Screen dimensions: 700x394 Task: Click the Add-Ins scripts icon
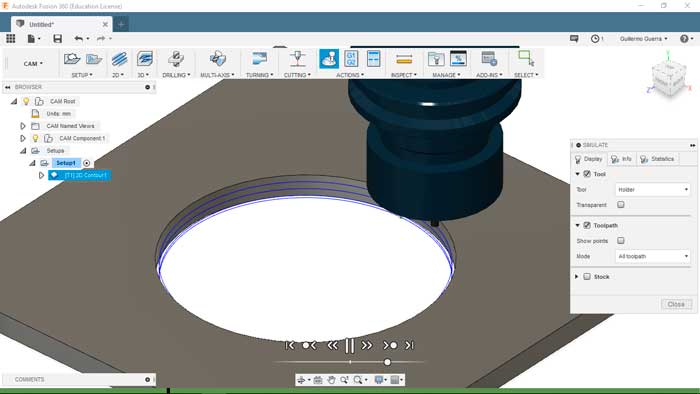click(x=489, y=59)
